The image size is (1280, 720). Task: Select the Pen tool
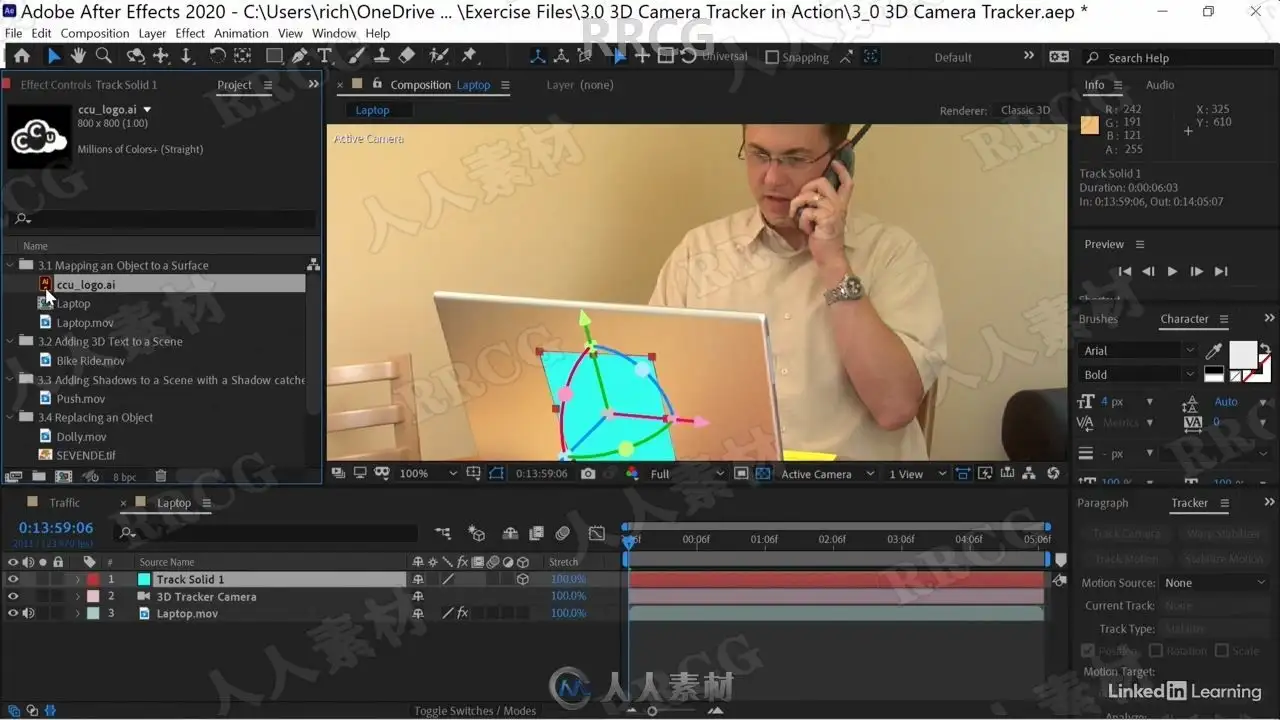(x=299, y=56)
